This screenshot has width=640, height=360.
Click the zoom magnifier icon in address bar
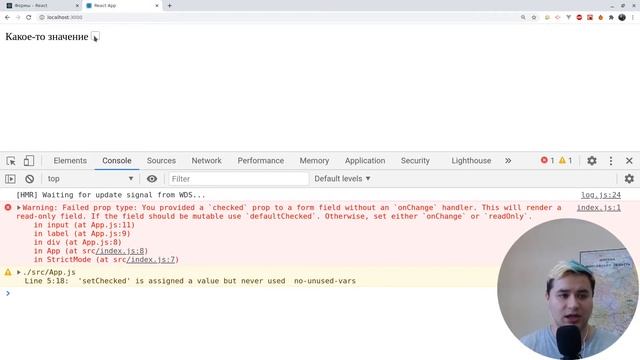[x=523, y=18]
